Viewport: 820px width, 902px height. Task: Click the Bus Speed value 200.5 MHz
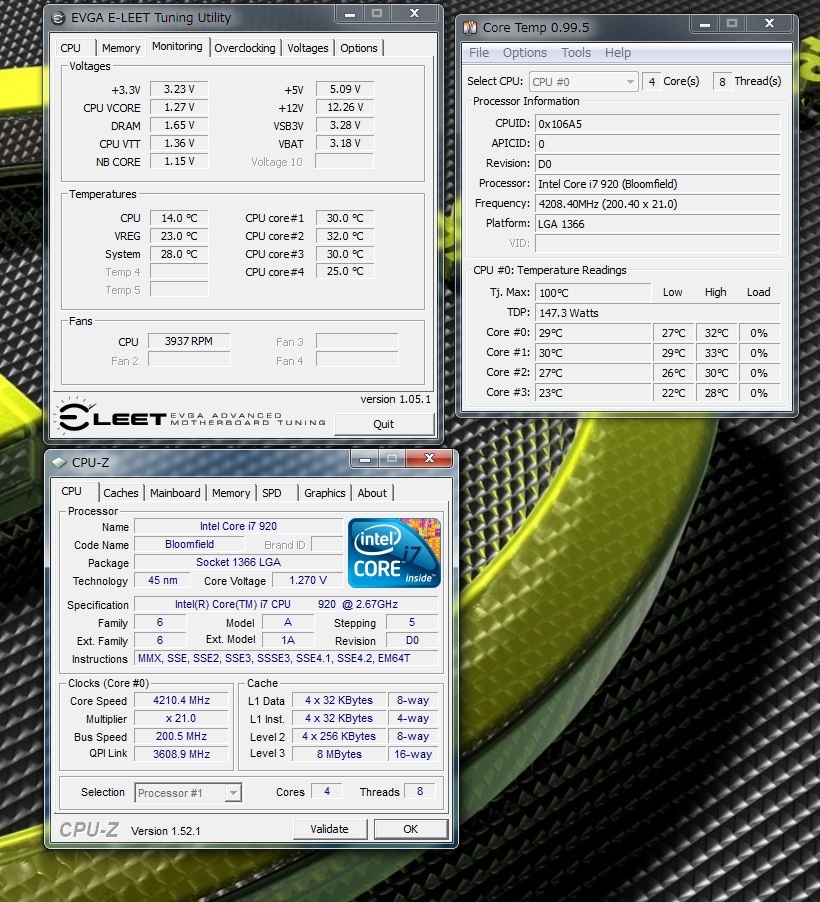pos(181,736)
